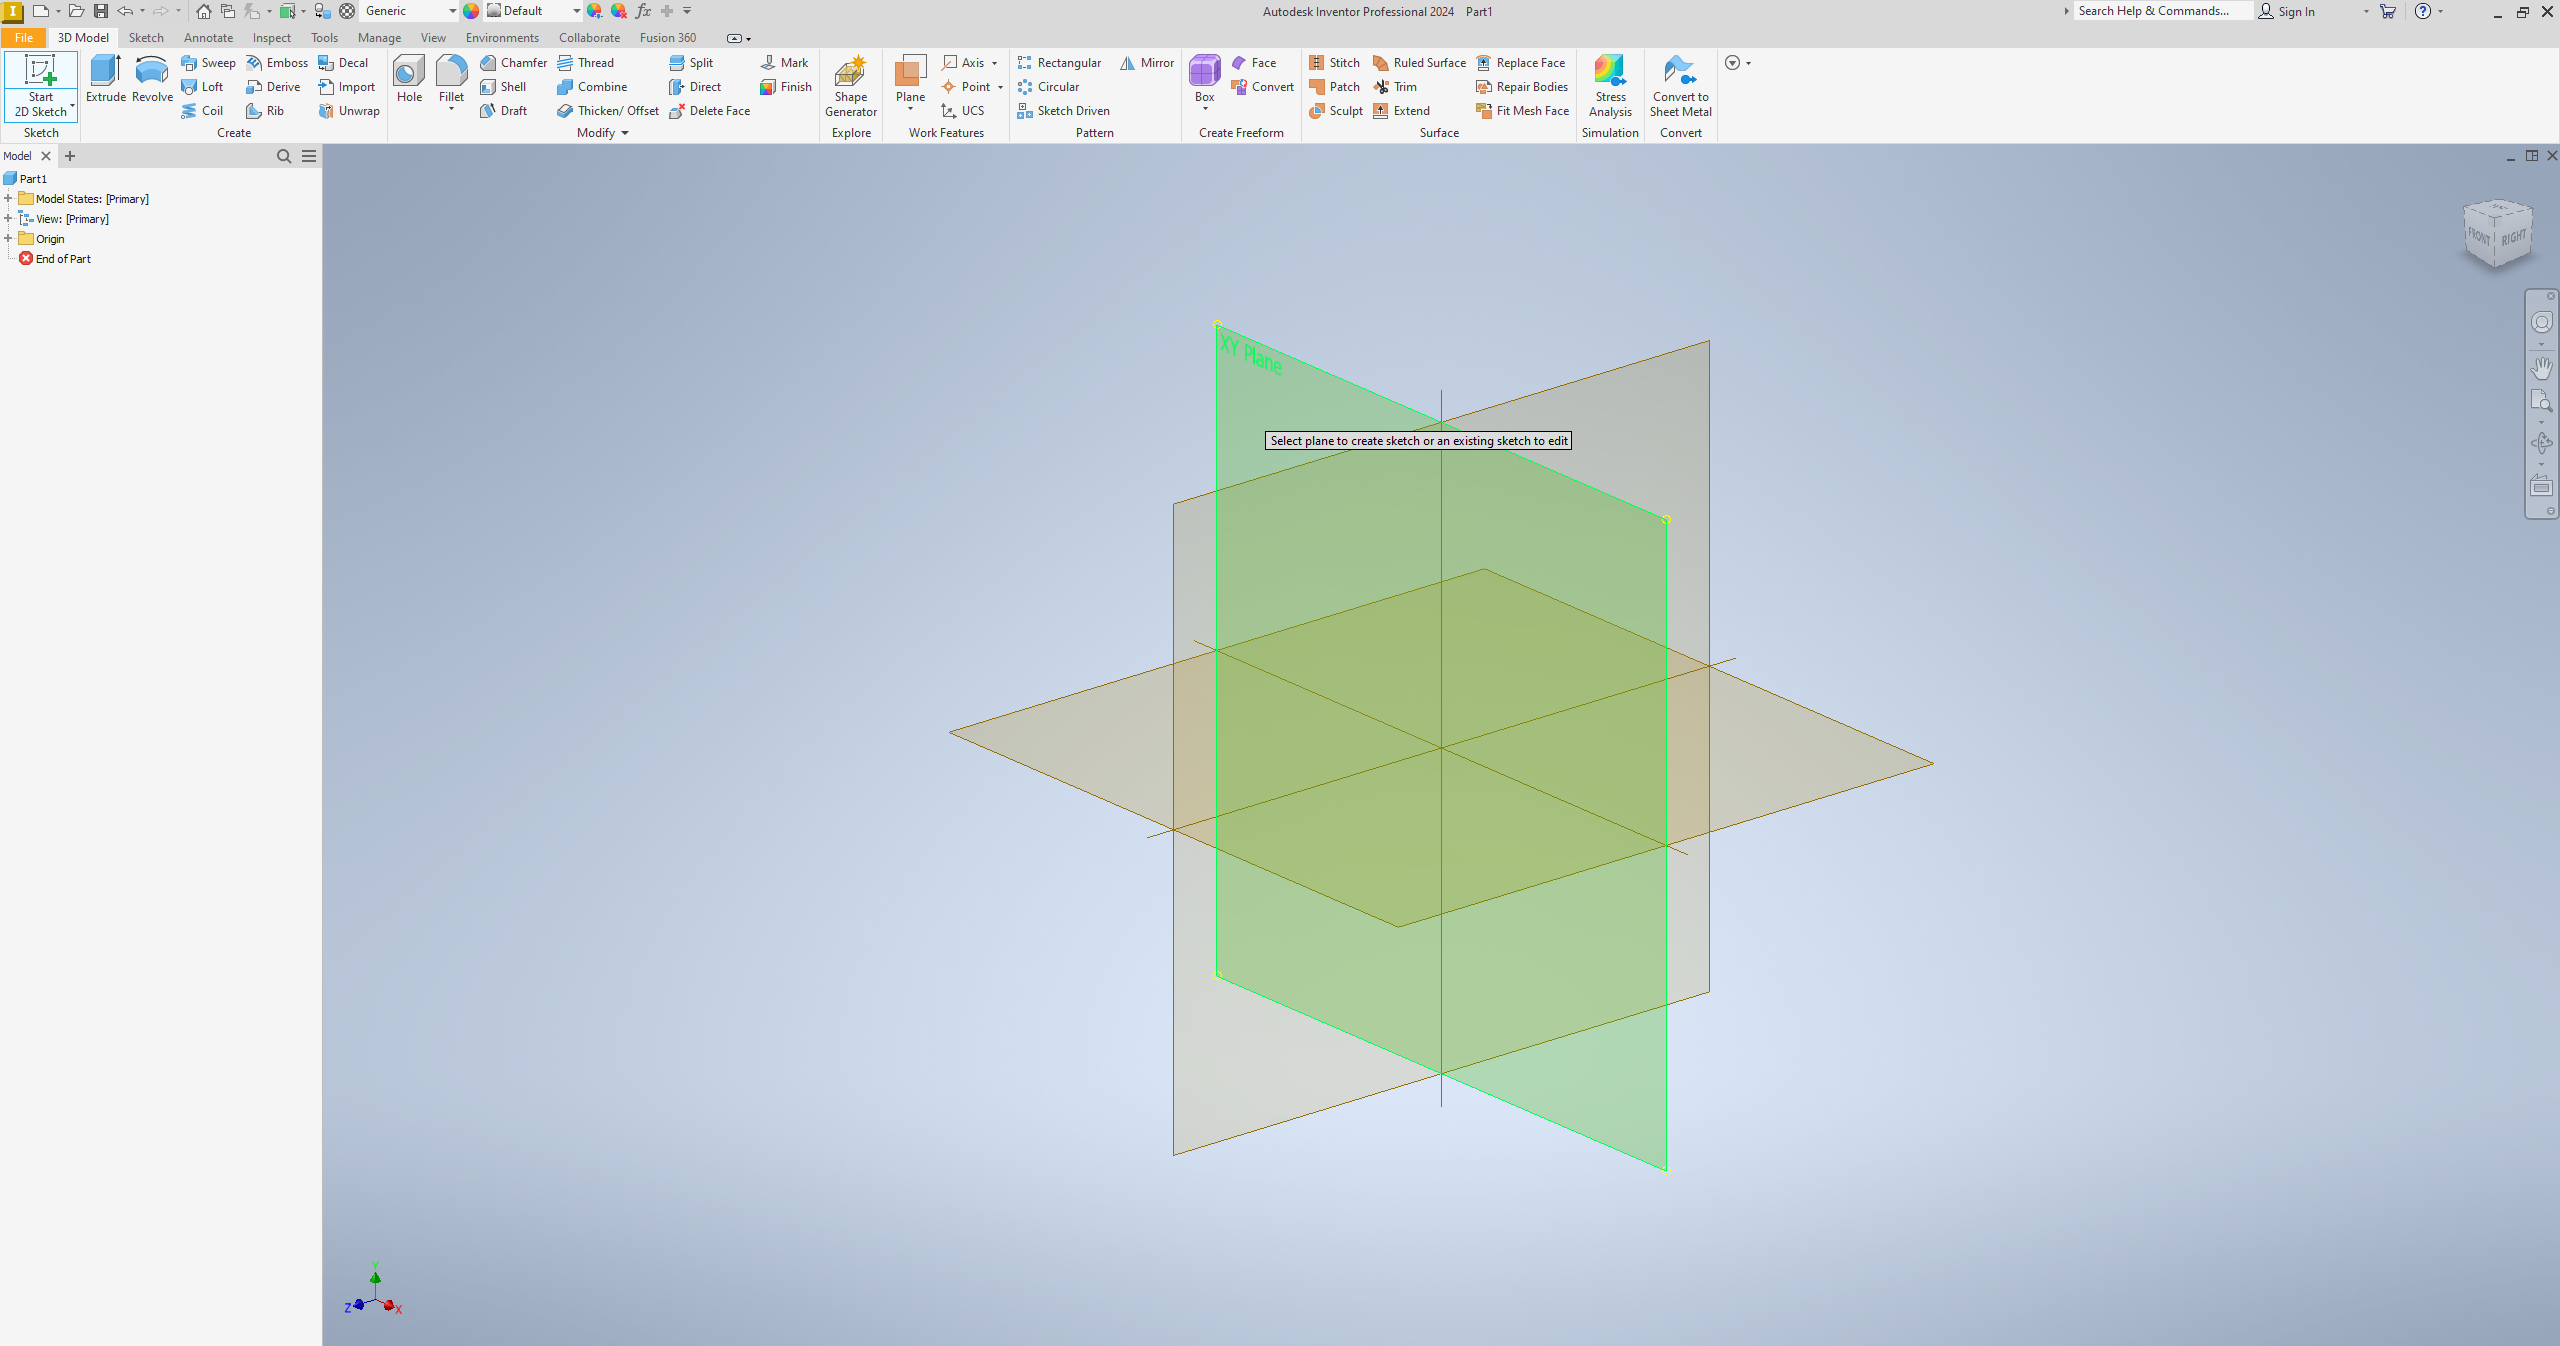2560x1346 pixels.
Task: Pick the Coil tool
Action: 202,110
